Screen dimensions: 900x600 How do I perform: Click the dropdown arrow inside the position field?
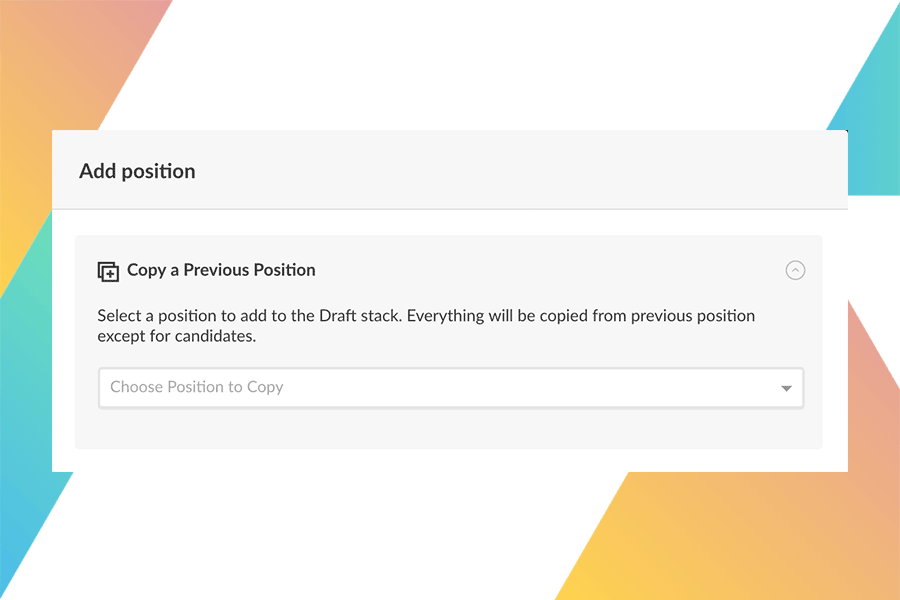pos(786,387)
